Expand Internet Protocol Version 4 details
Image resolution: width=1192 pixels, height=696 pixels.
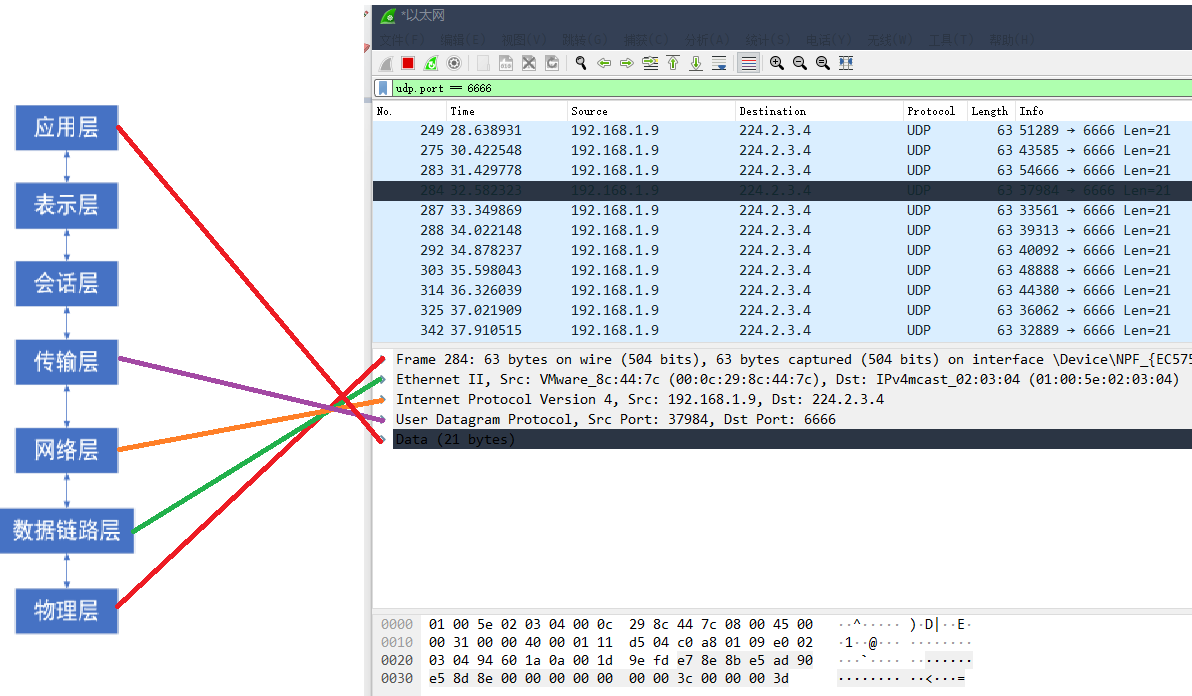[381, 400]
